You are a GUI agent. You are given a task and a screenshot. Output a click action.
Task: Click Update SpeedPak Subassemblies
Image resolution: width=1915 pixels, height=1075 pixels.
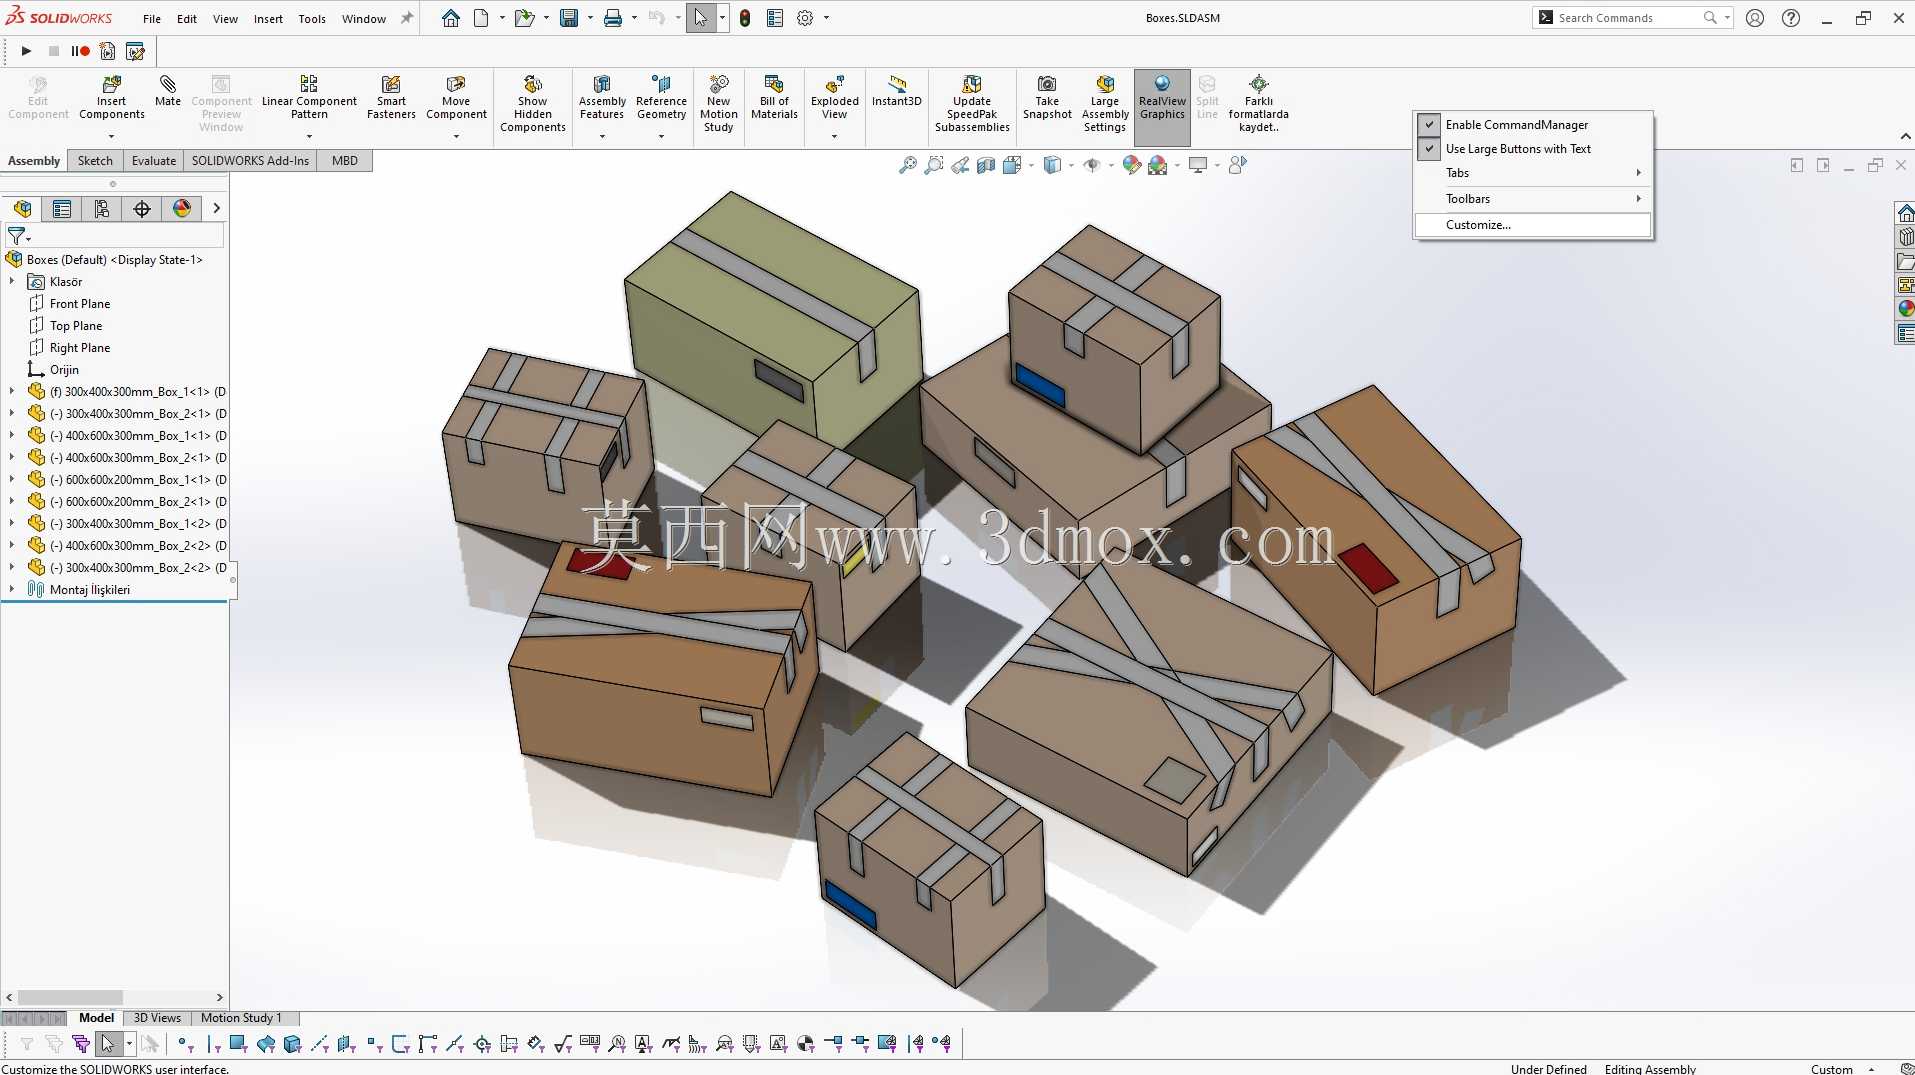click(x=972, y=104)
